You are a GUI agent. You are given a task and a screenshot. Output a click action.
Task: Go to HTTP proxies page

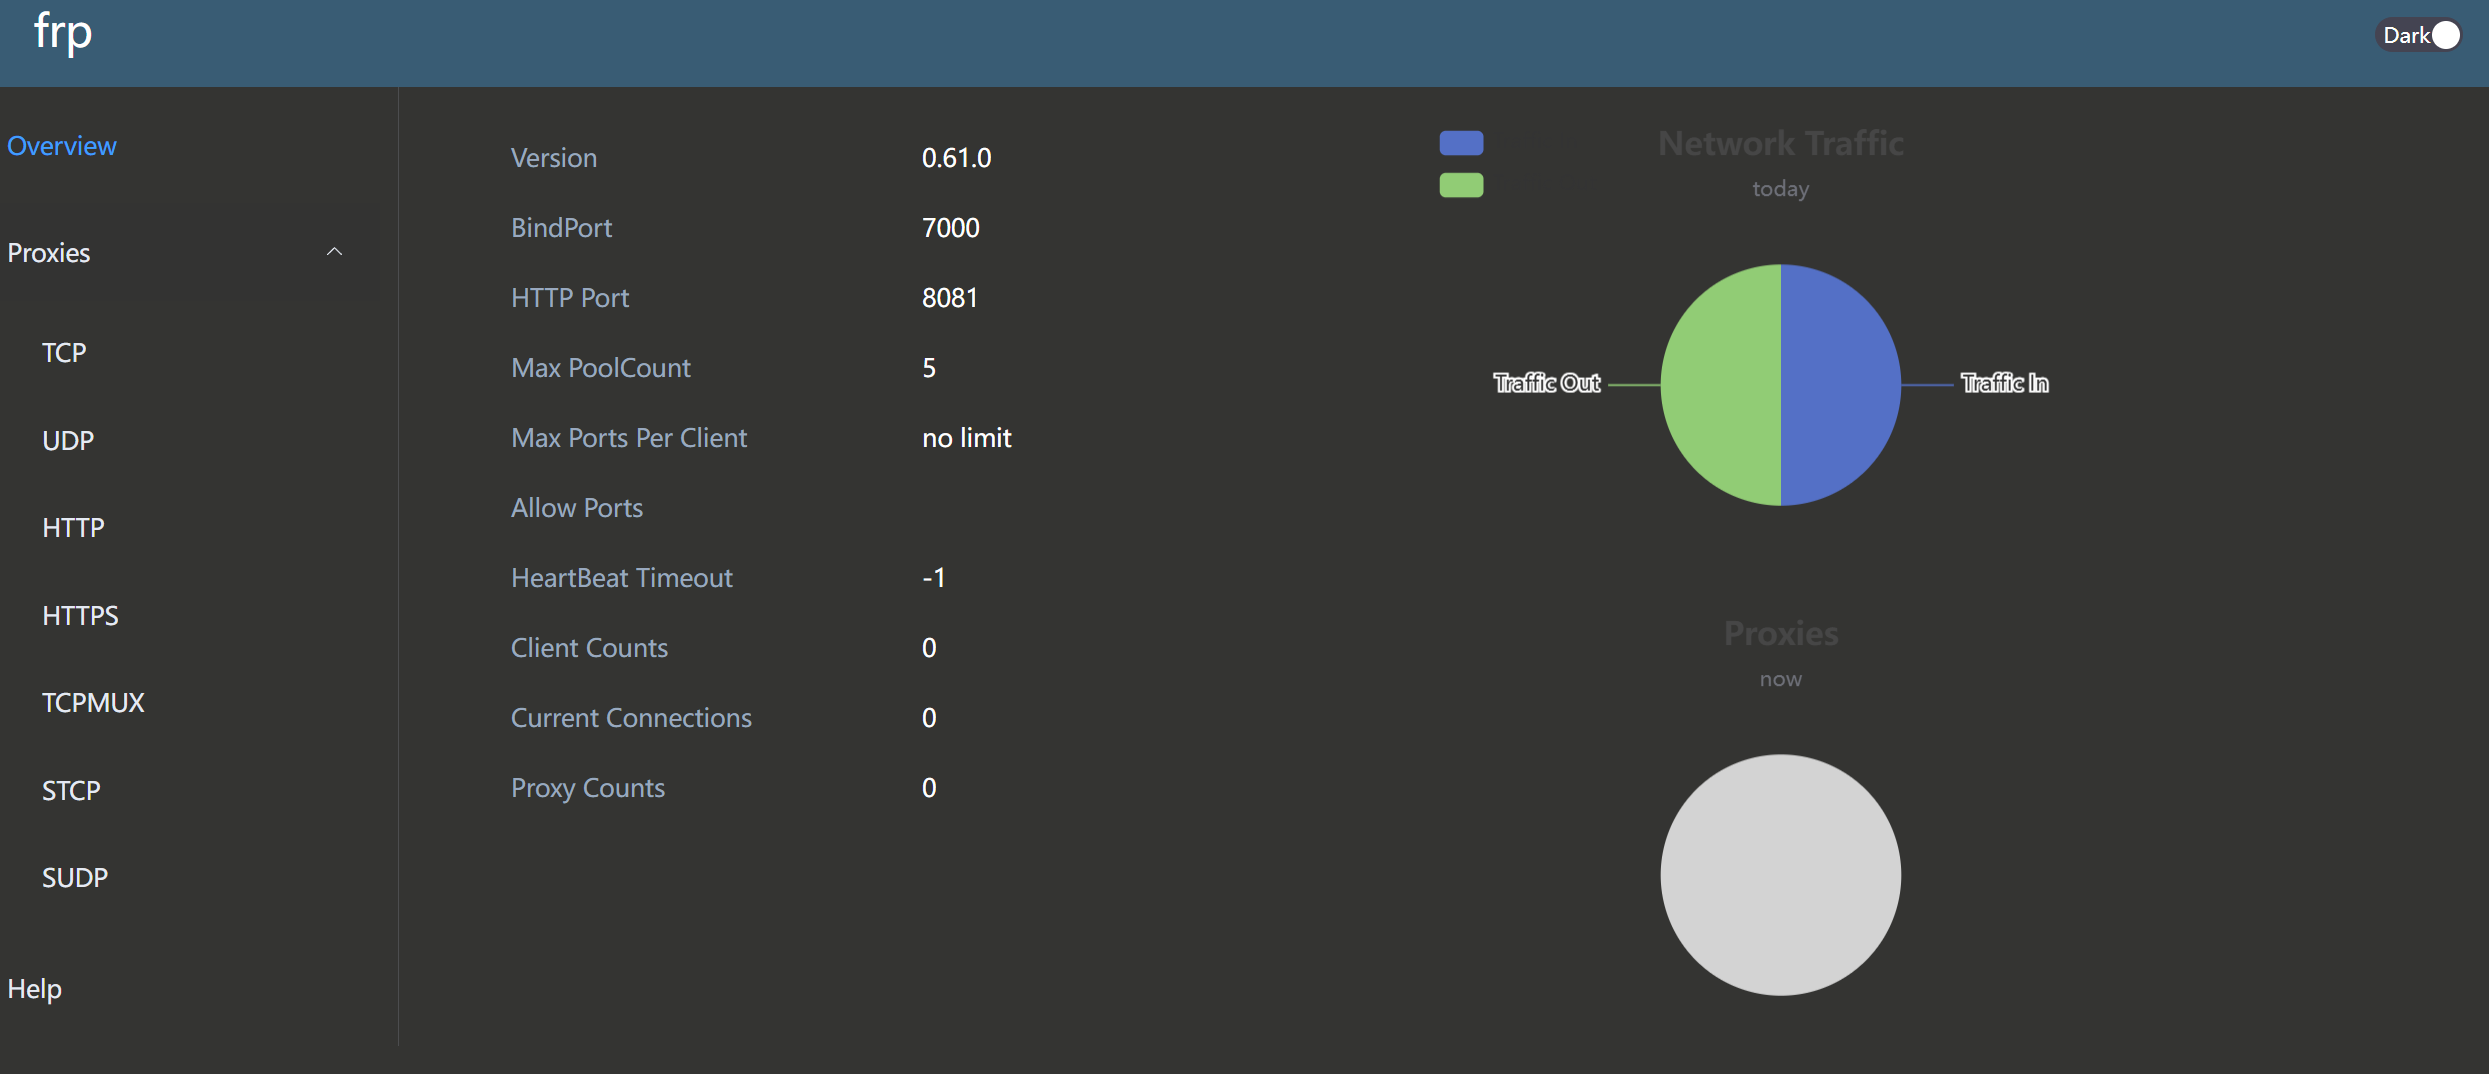73,528
